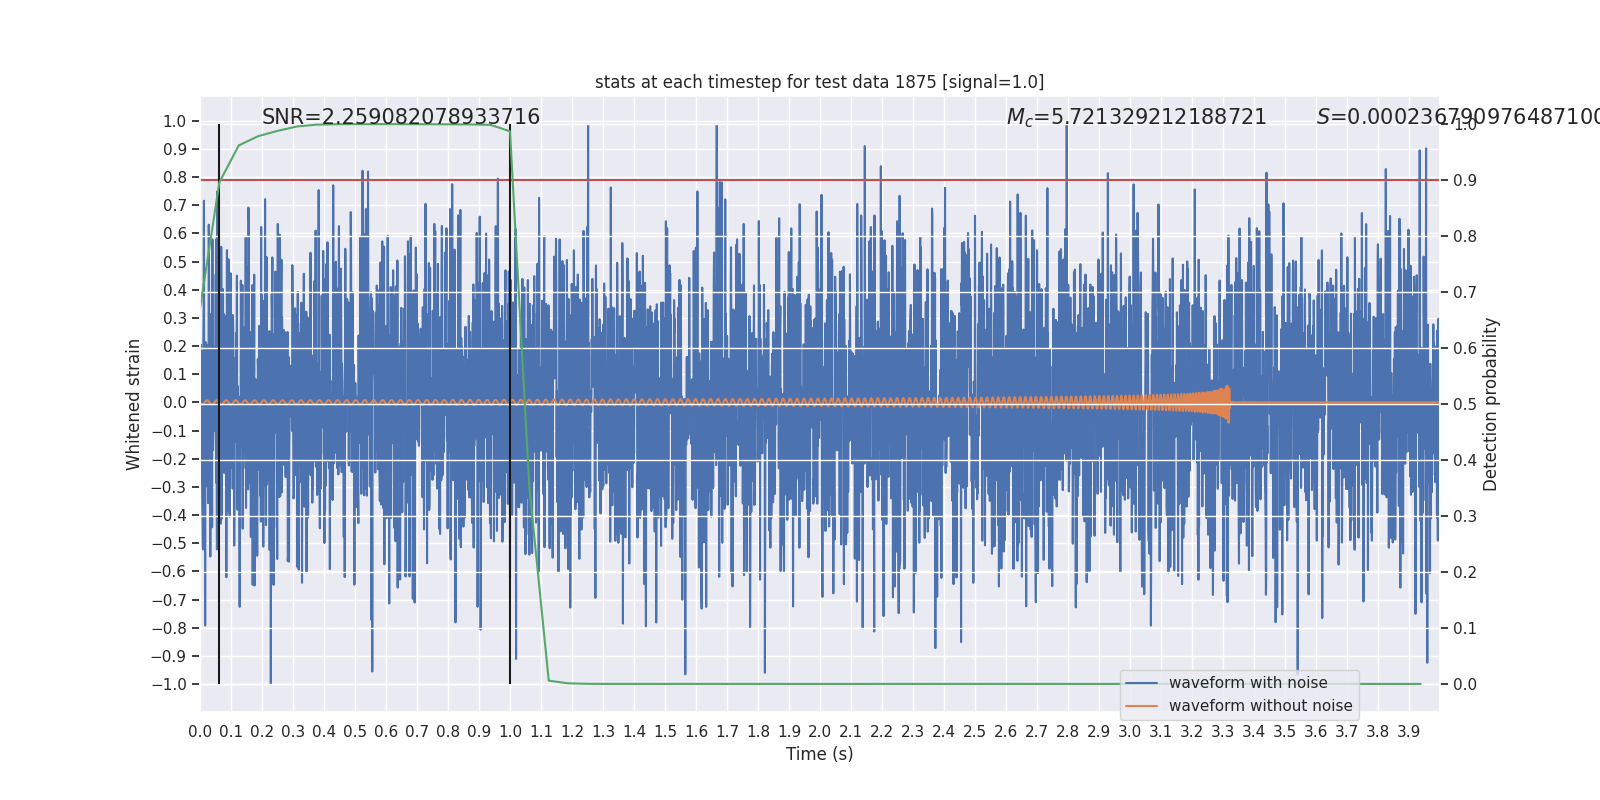Click the plot title text for test data 1875
This screenshot has width=1600, height=800.
tap(819, 82)
